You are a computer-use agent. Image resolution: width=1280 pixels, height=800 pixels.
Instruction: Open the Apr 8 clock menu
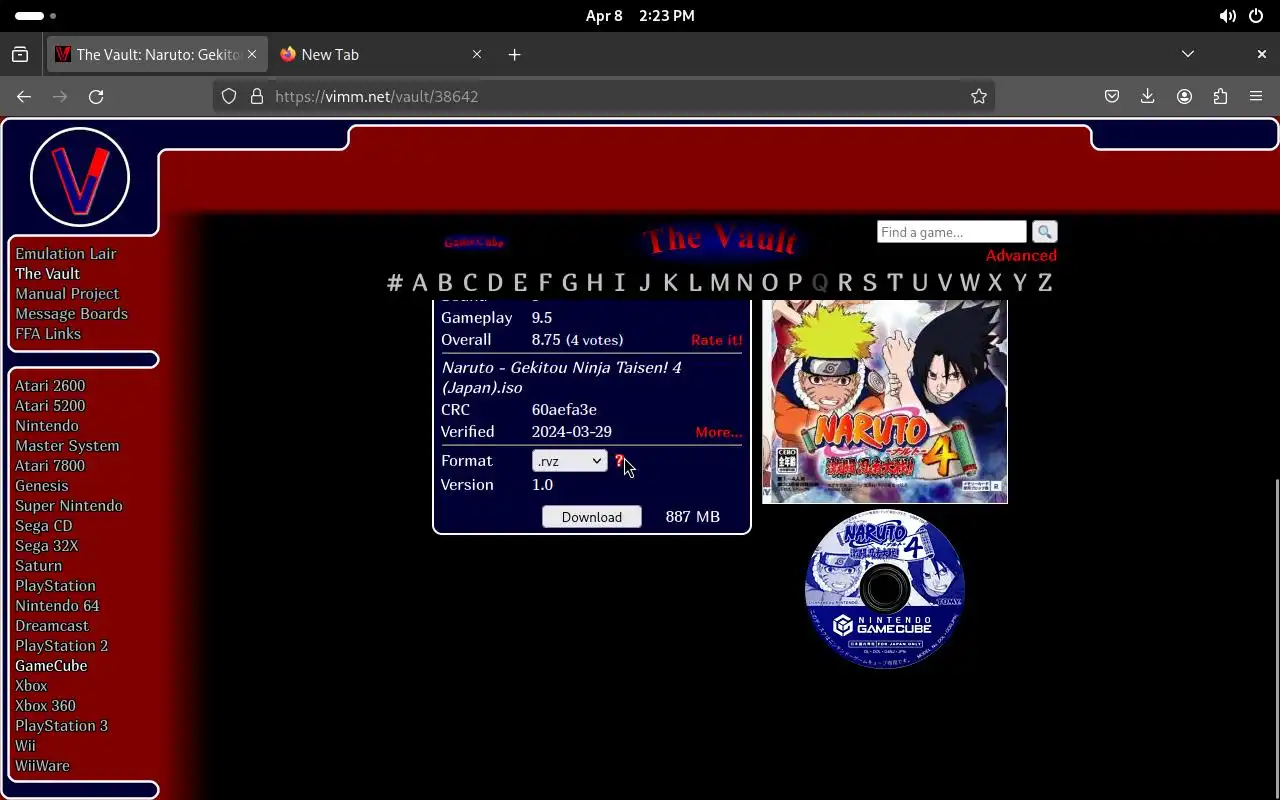[640, 16]
